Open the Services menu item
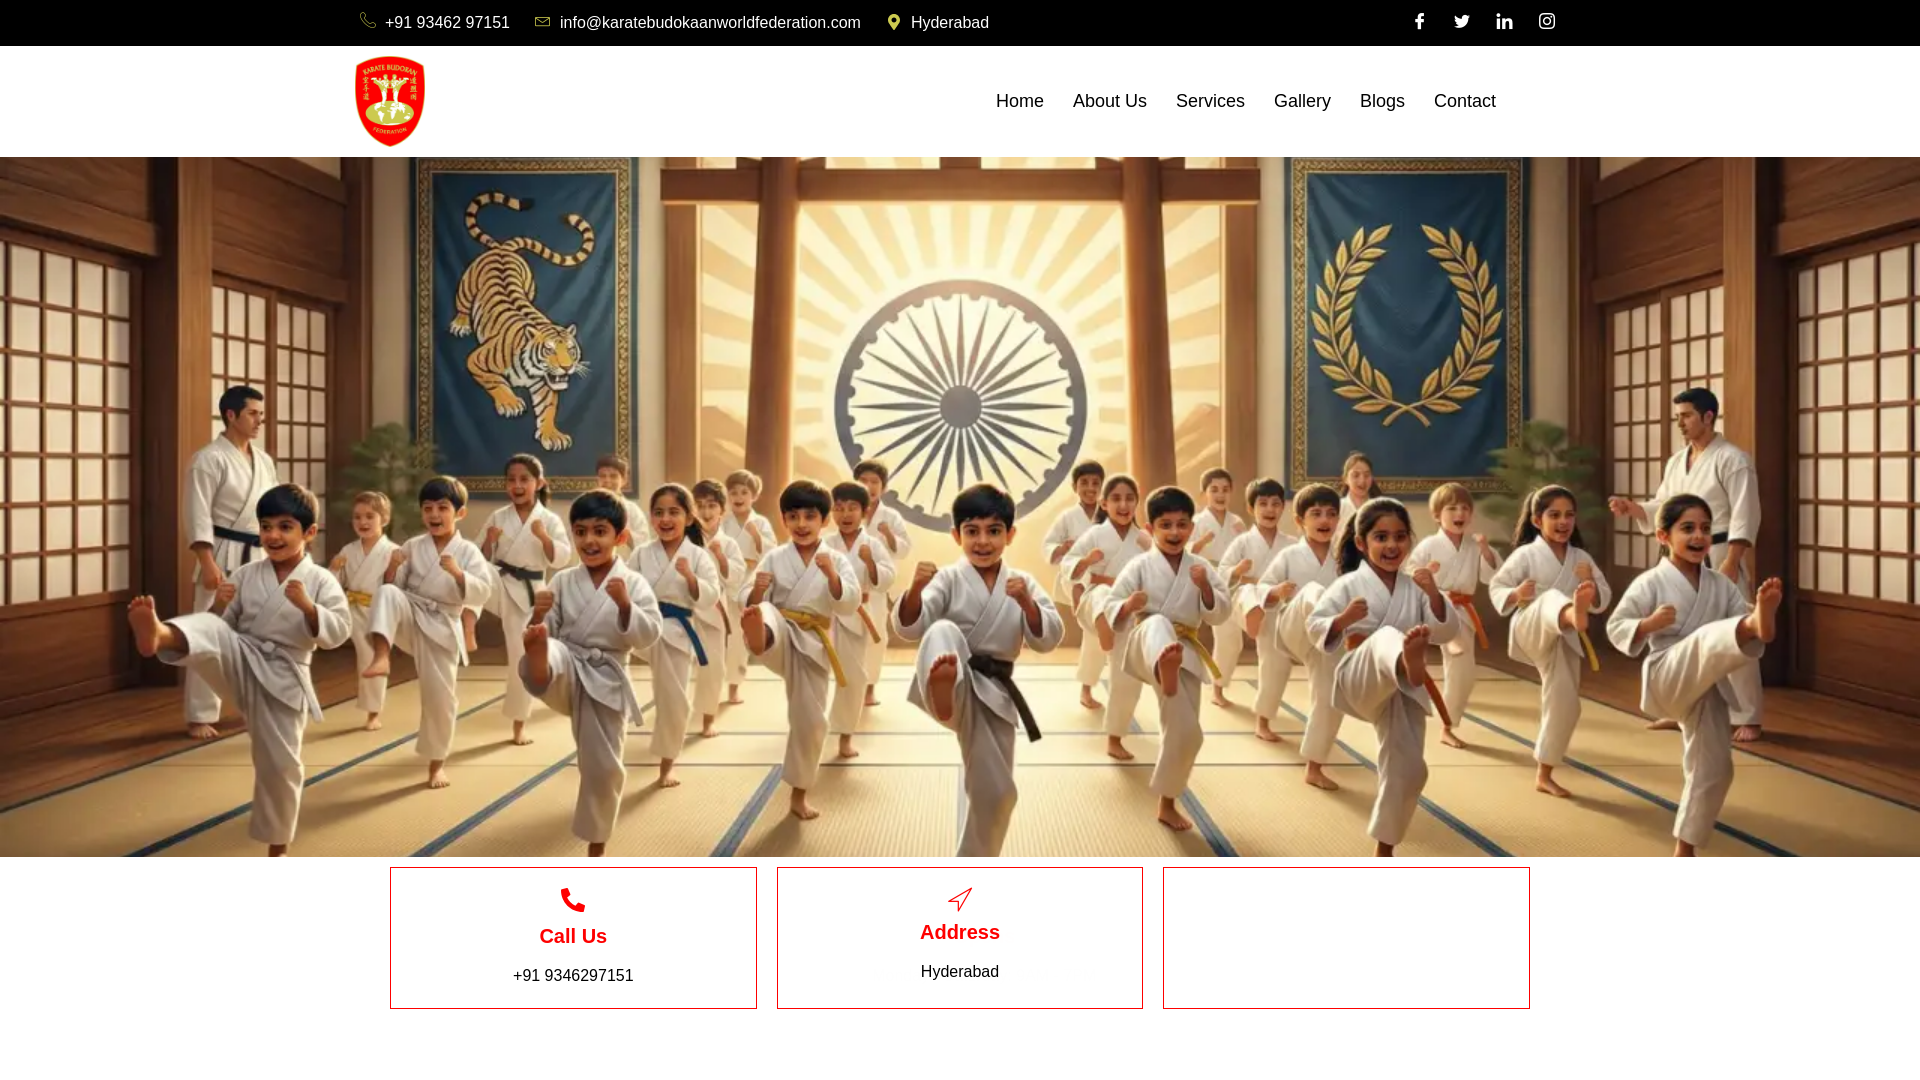1920x1080 pixels. [x=1210, y=101]
